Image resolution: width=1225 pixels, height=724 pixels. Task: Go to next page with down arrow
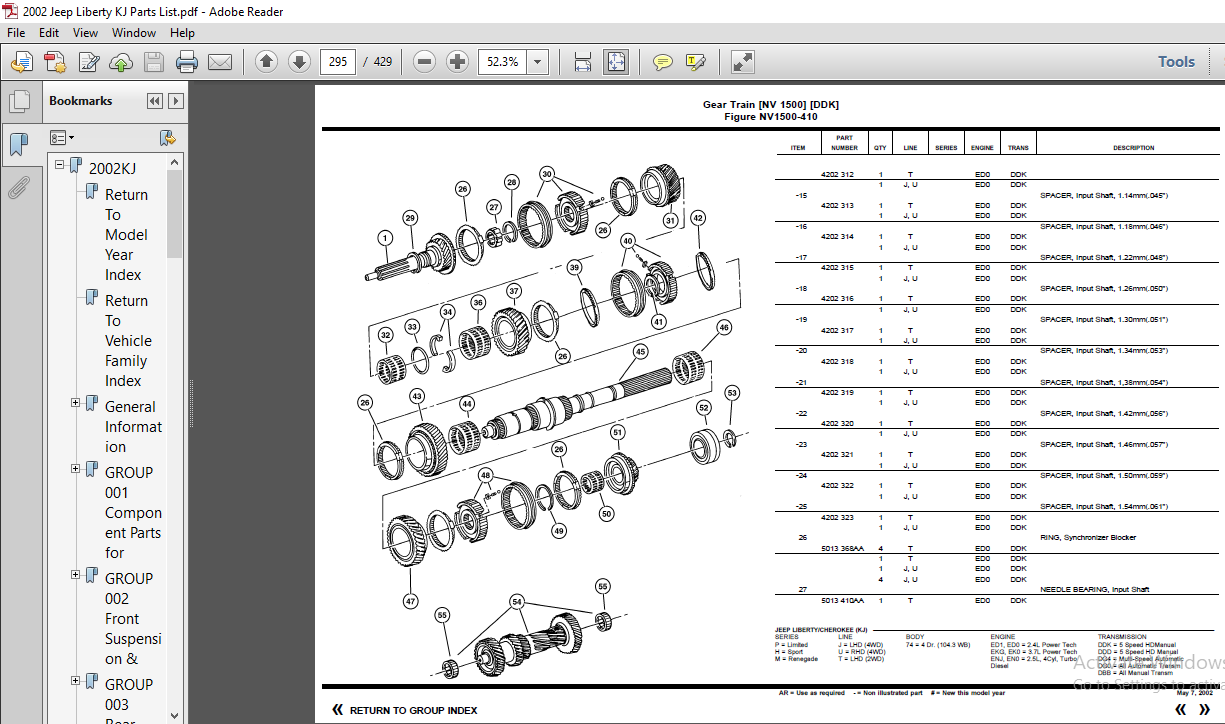pos(299,62)
